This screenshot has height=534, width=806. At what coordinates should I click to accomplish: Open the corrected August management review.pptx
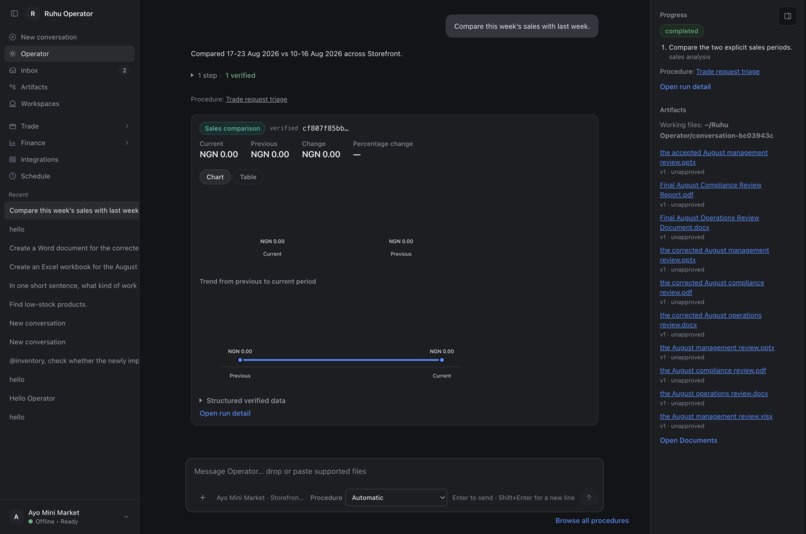point(714,255)
